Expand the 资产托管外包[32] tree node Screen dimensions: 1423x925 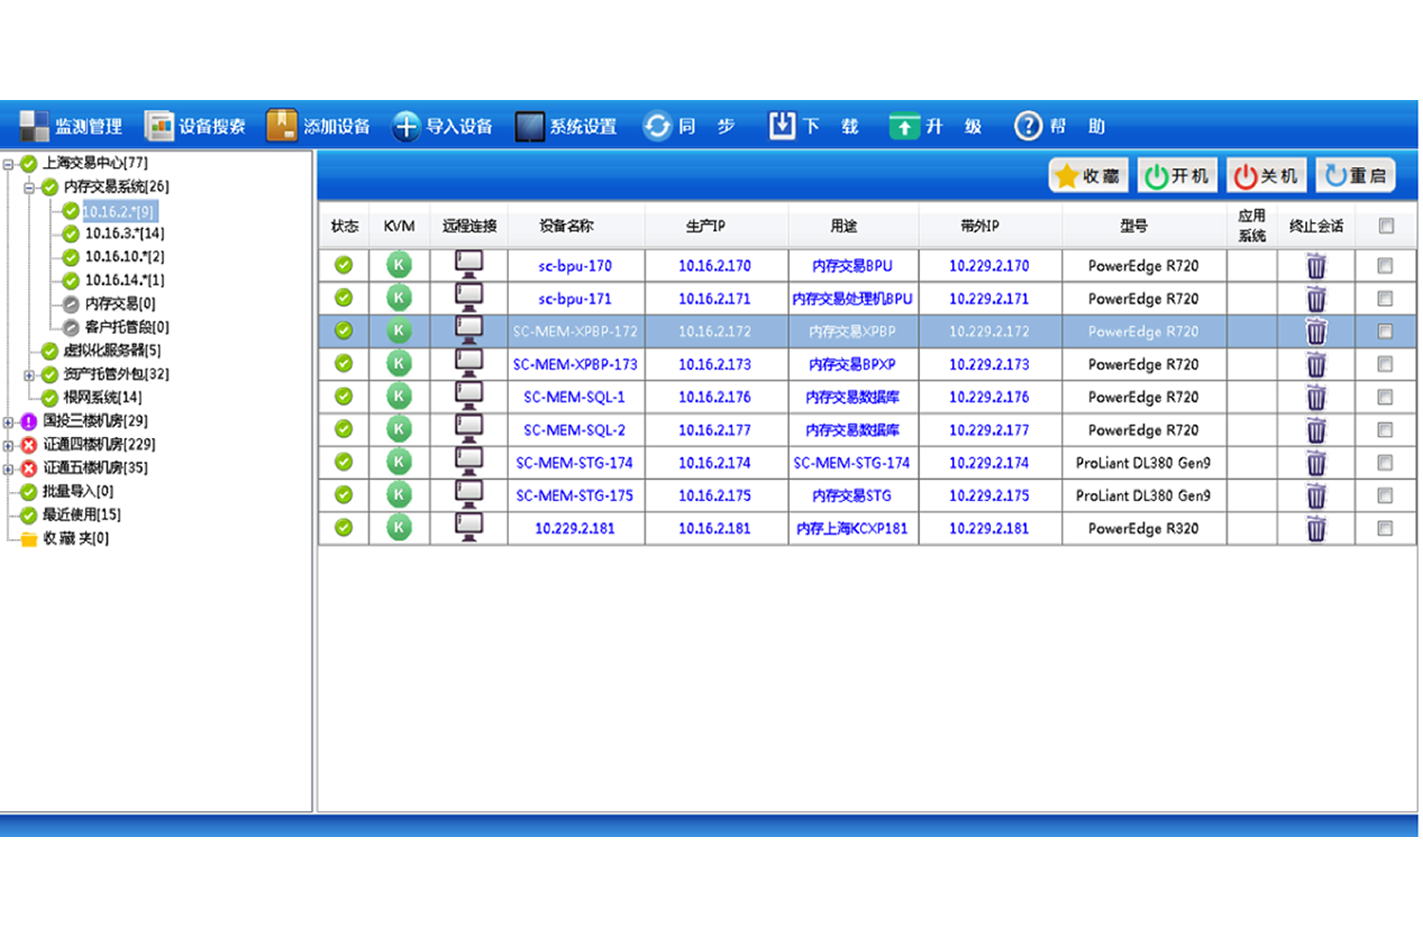click(29, 375)
